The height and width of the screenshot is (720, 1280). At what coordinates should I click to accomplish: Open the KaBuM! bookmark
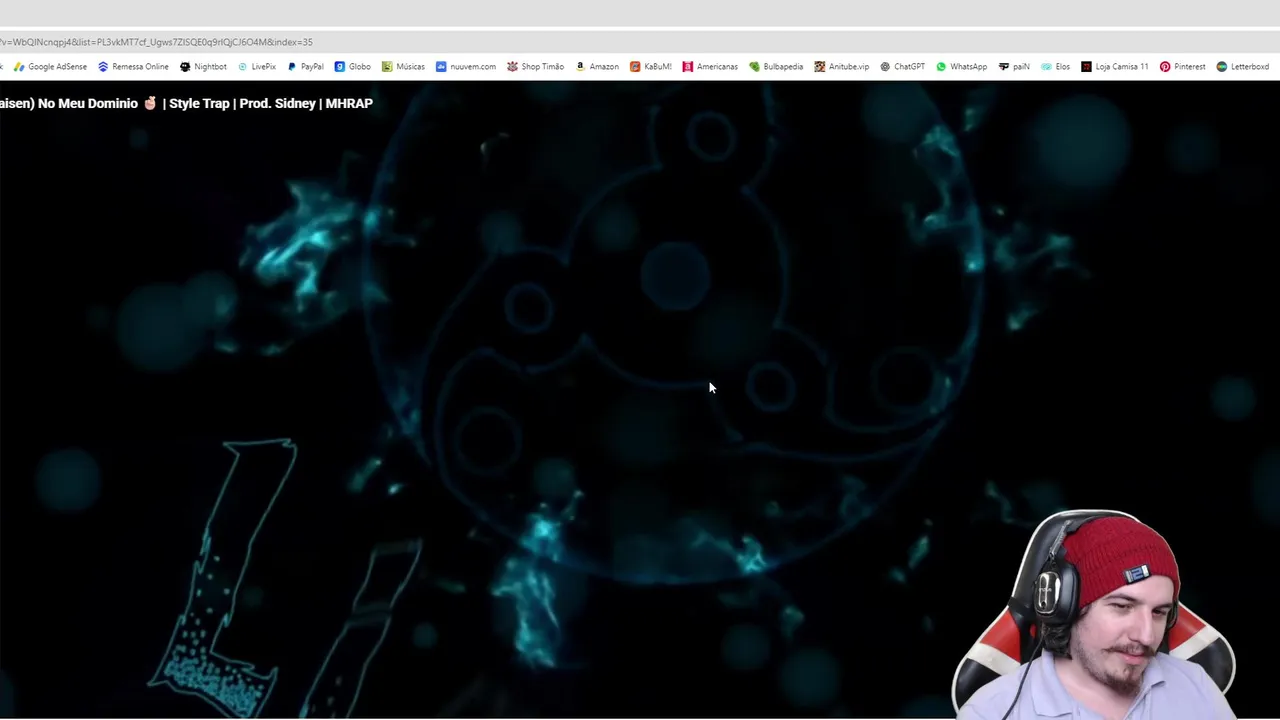pyautogui.click(x=650, y=67)
